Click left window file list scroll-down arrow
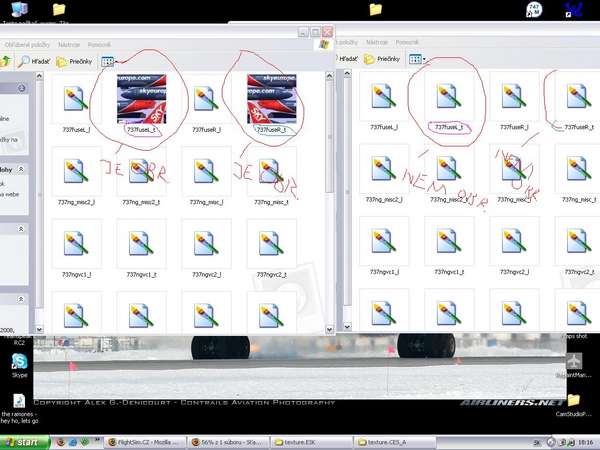The height and width of the screenshot is (450, 600). [x=330, y=329]
